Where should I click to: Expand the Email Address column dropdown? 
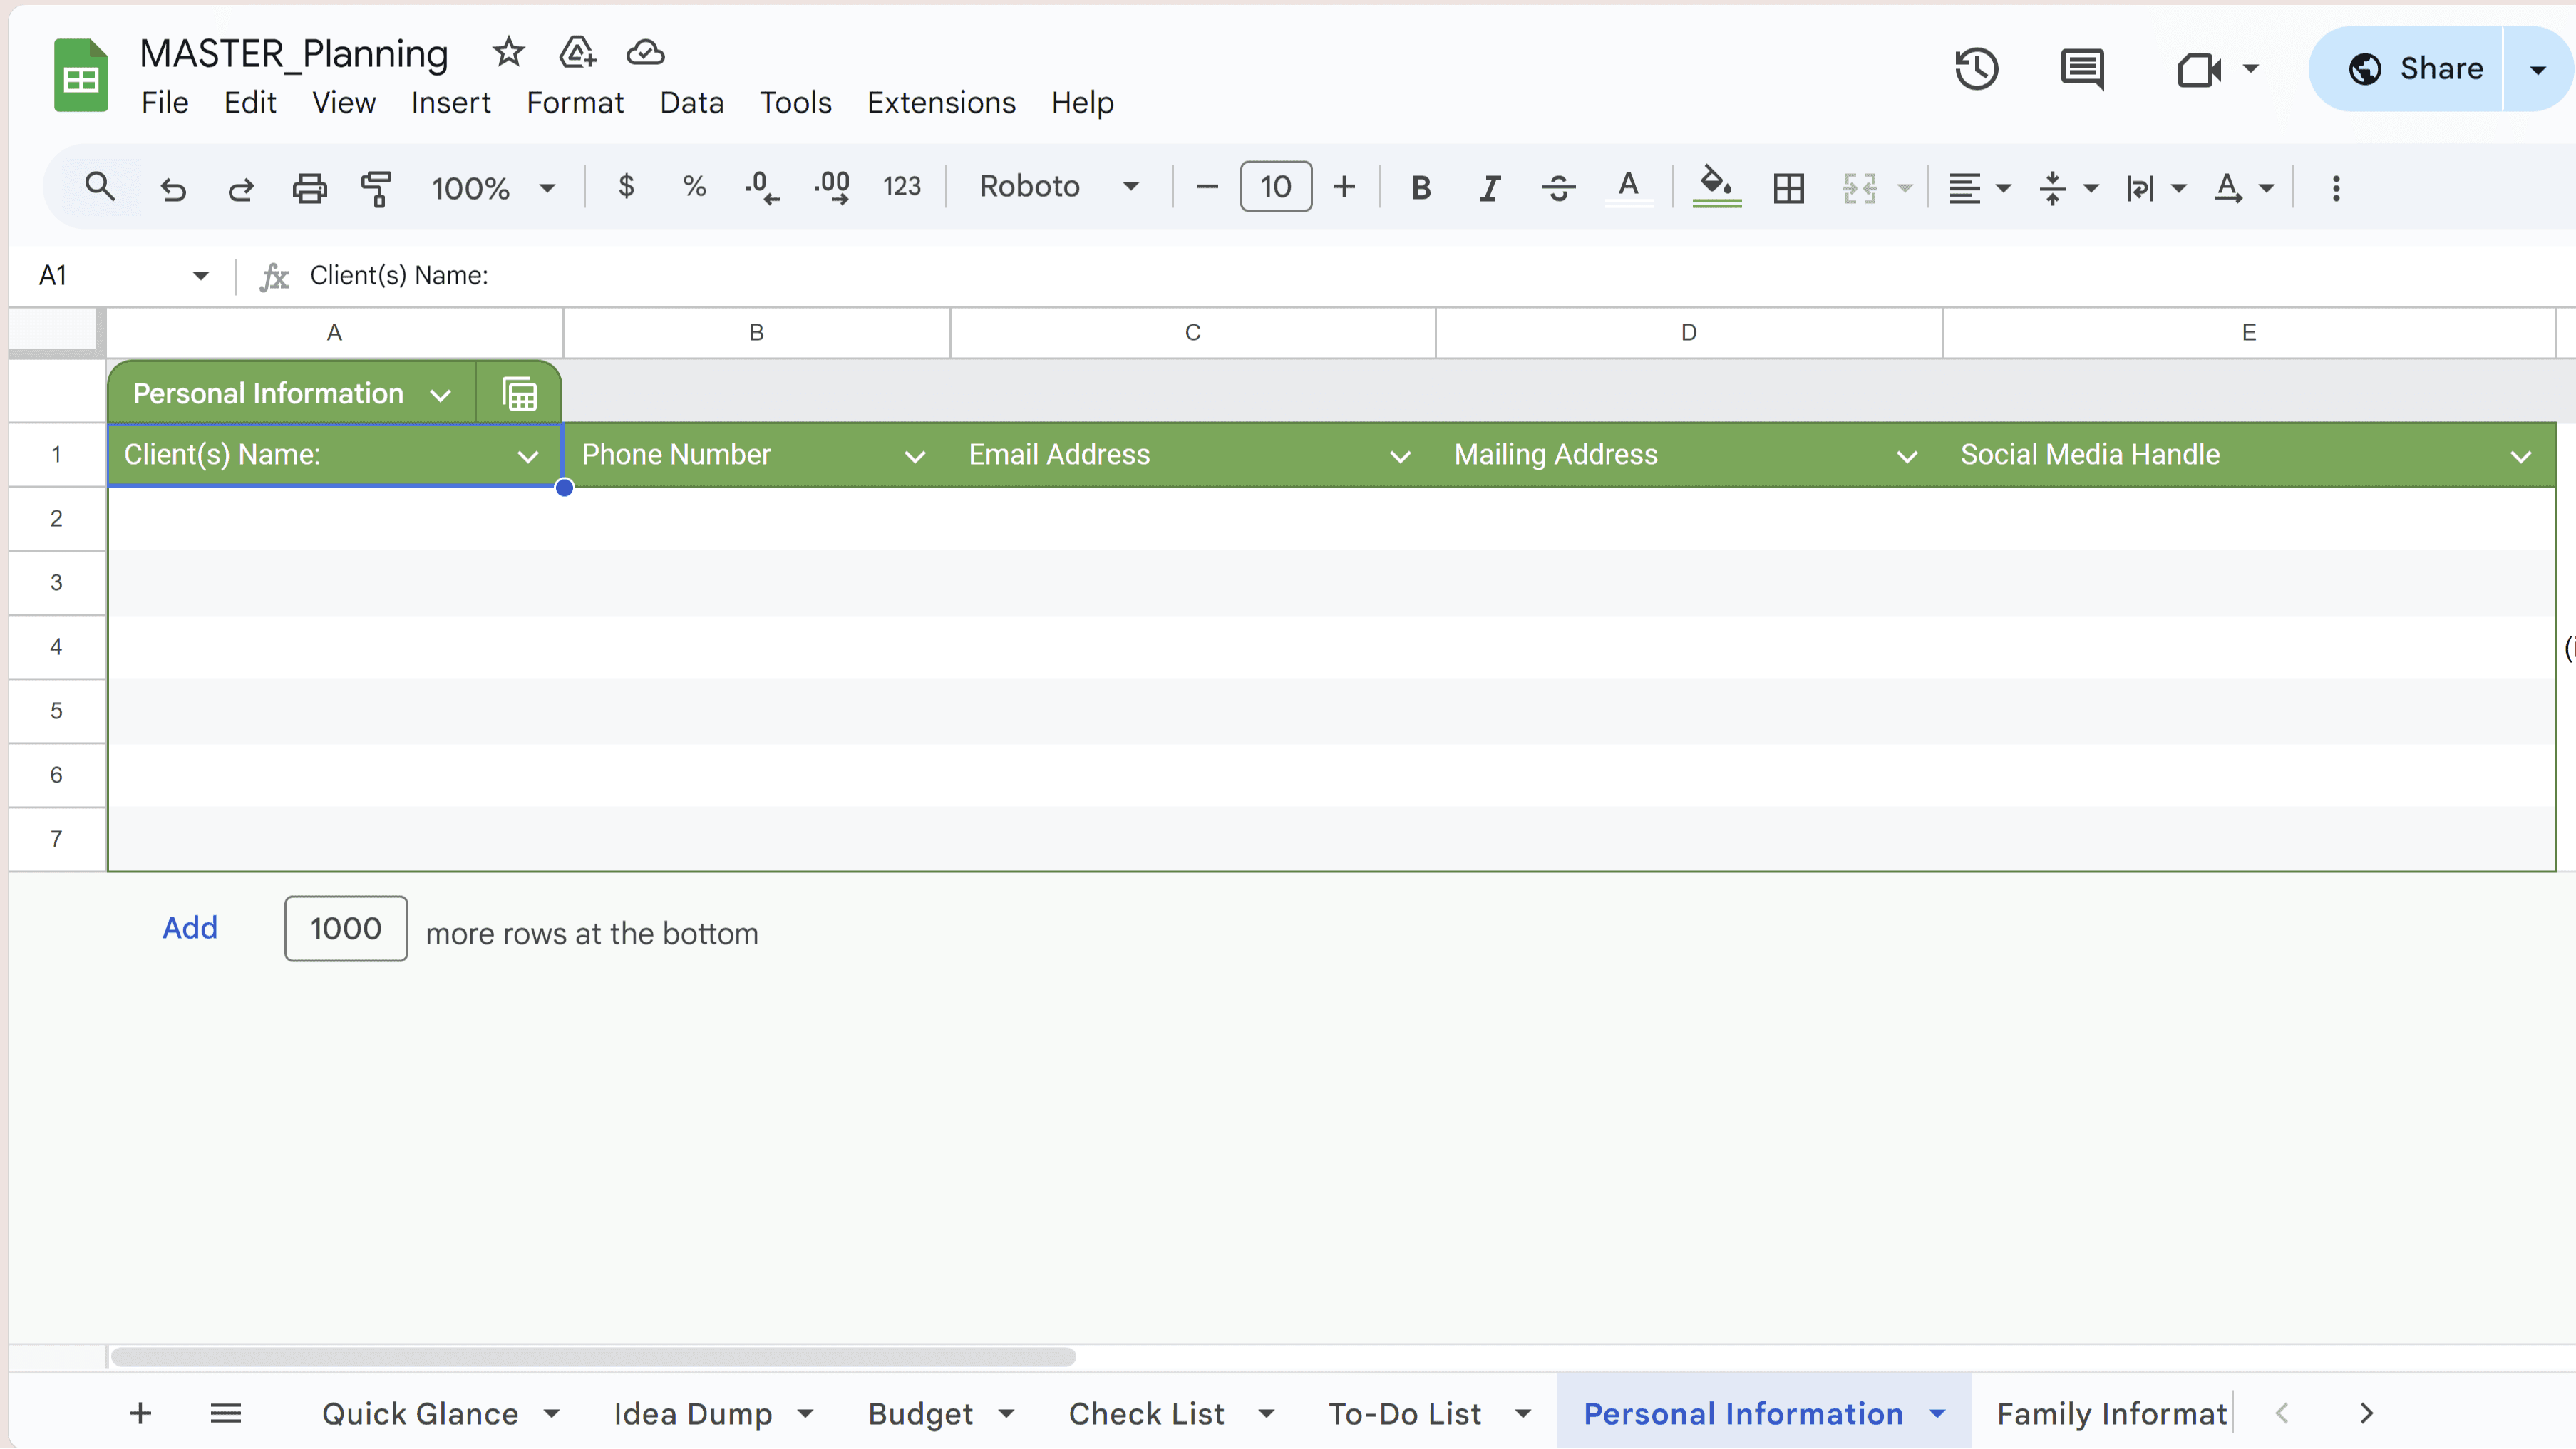tap(1400, 457)
